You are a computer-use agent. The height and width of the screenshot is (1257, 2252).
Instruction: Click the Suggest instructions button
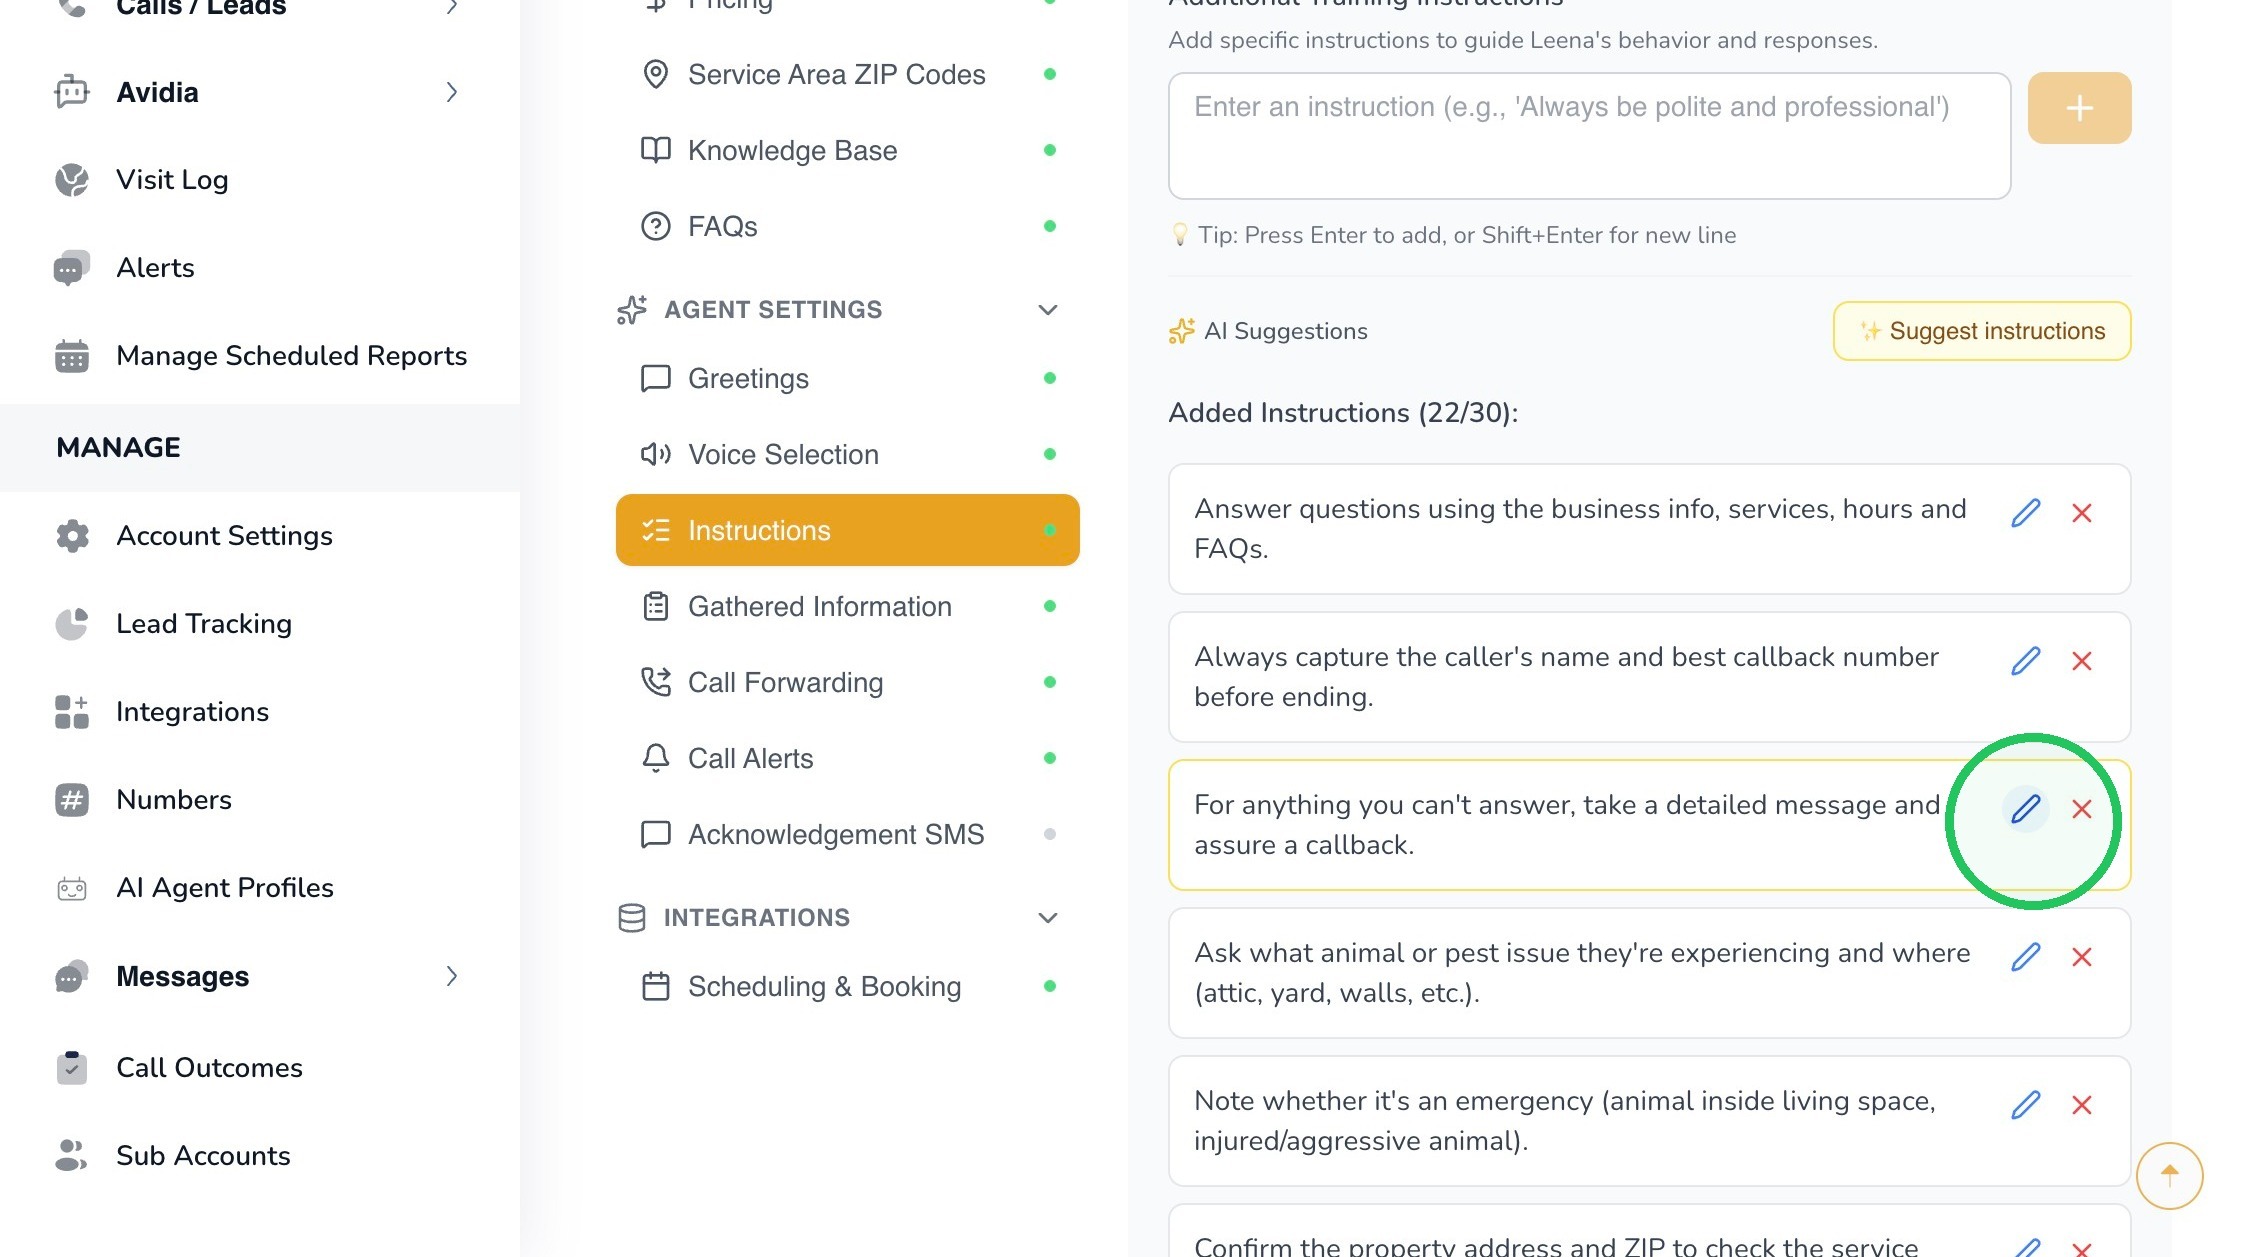coord(1982,331)
